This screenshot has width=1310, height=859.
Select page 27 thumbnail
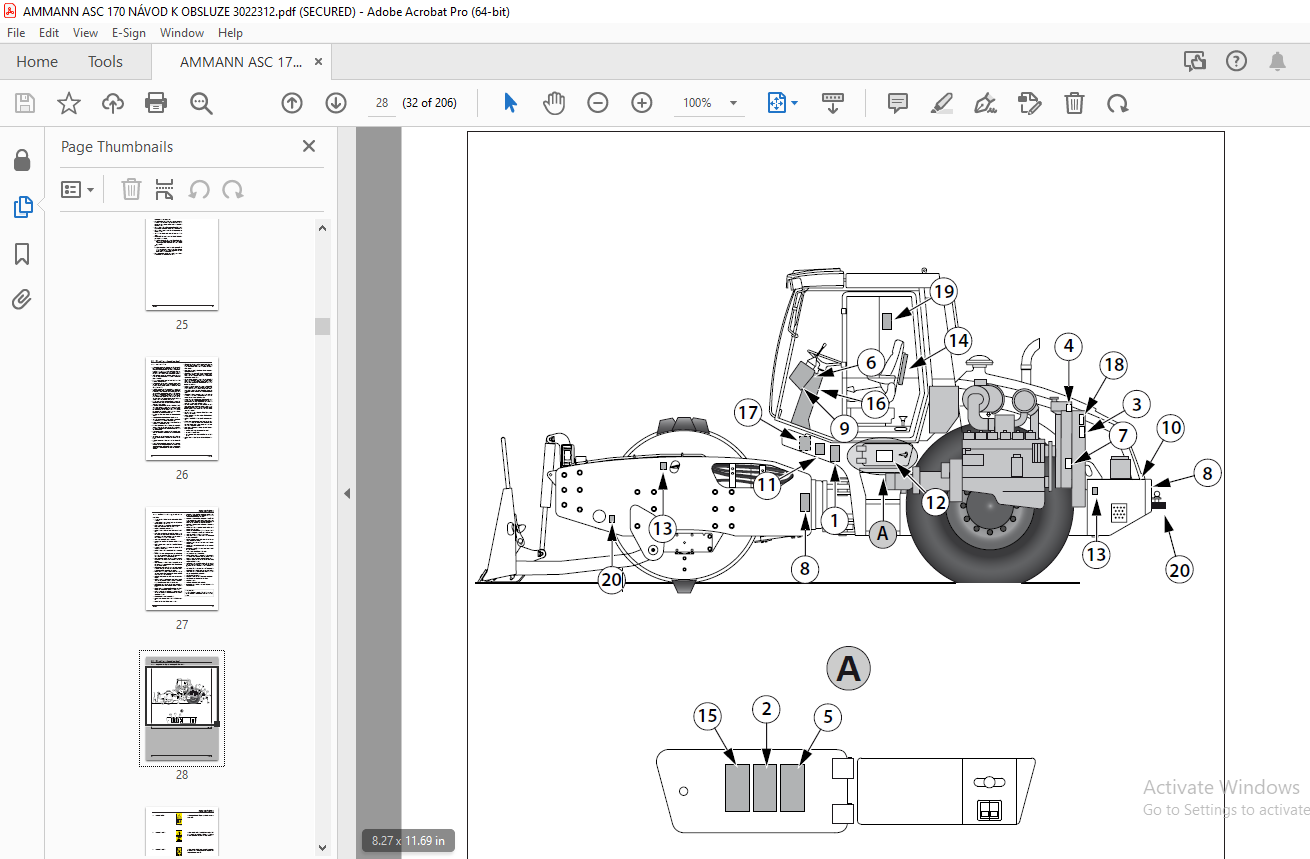click(x=182, y=559)
